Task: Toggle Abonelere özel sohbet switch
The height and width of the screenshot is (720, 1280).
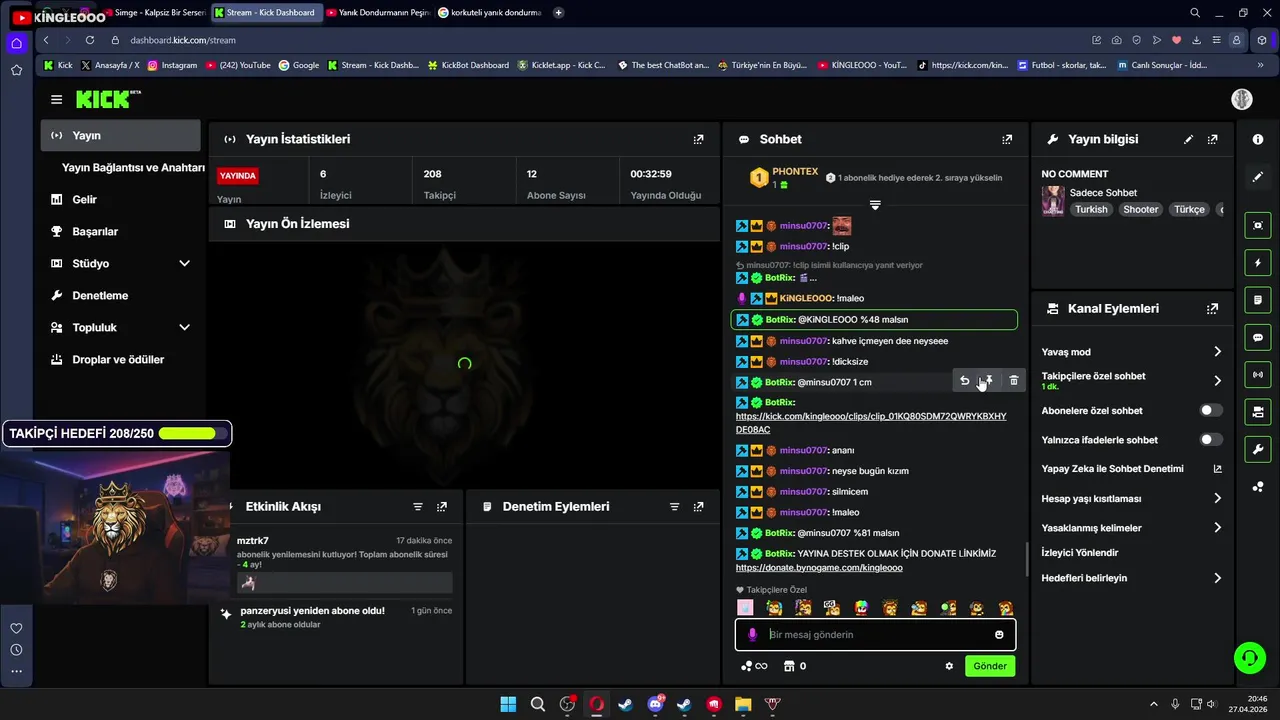Action: tap(1211, 410)
